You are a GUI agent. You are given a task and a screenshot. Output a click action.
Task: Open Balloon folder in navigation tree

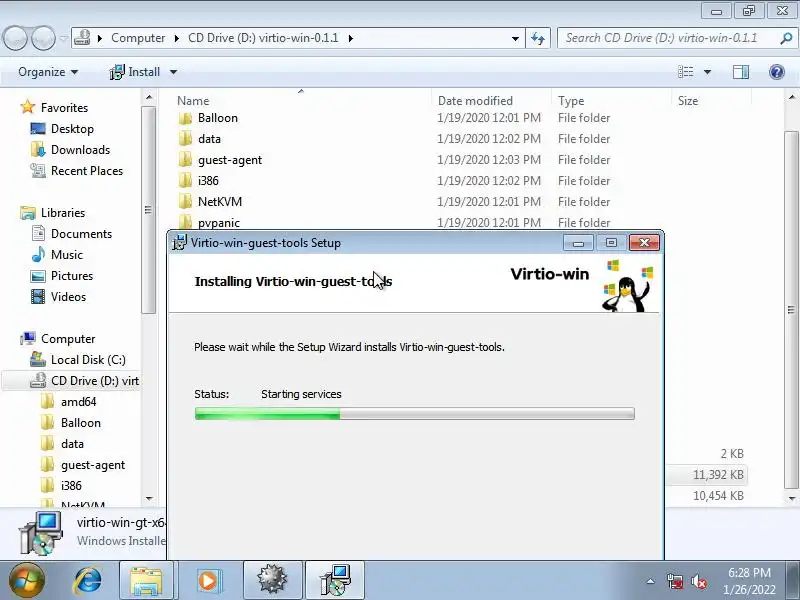point(81,423)
